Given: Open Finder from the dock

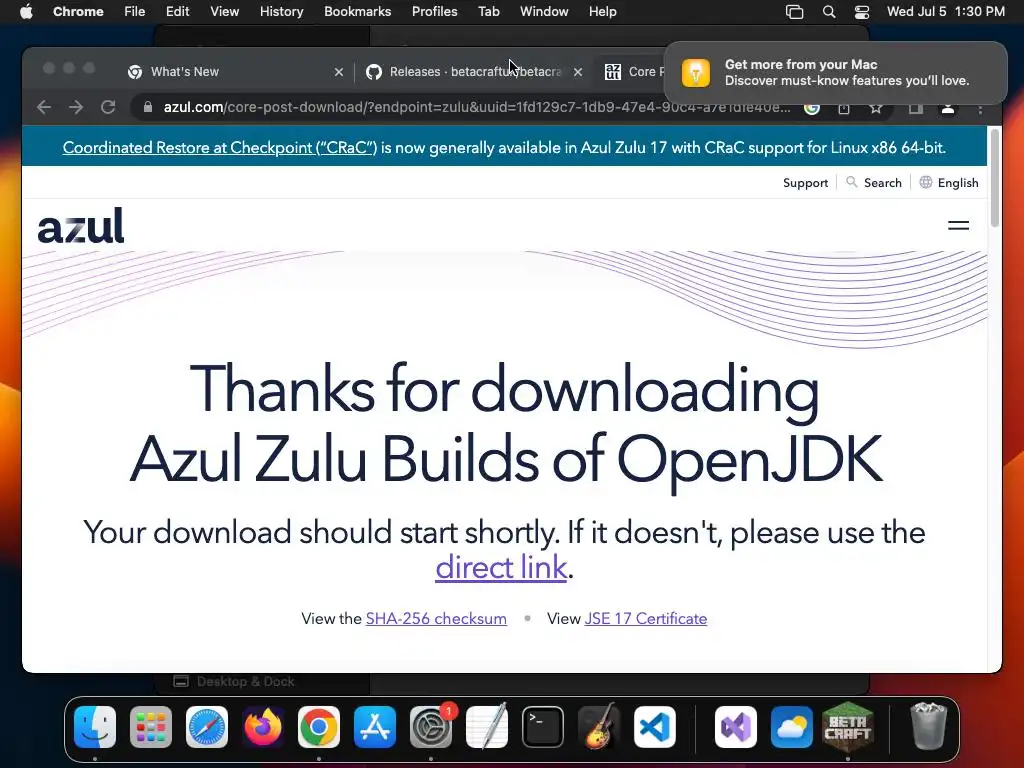Looking at the screenshot, I should pyautogui.click(x=95, y=727).
